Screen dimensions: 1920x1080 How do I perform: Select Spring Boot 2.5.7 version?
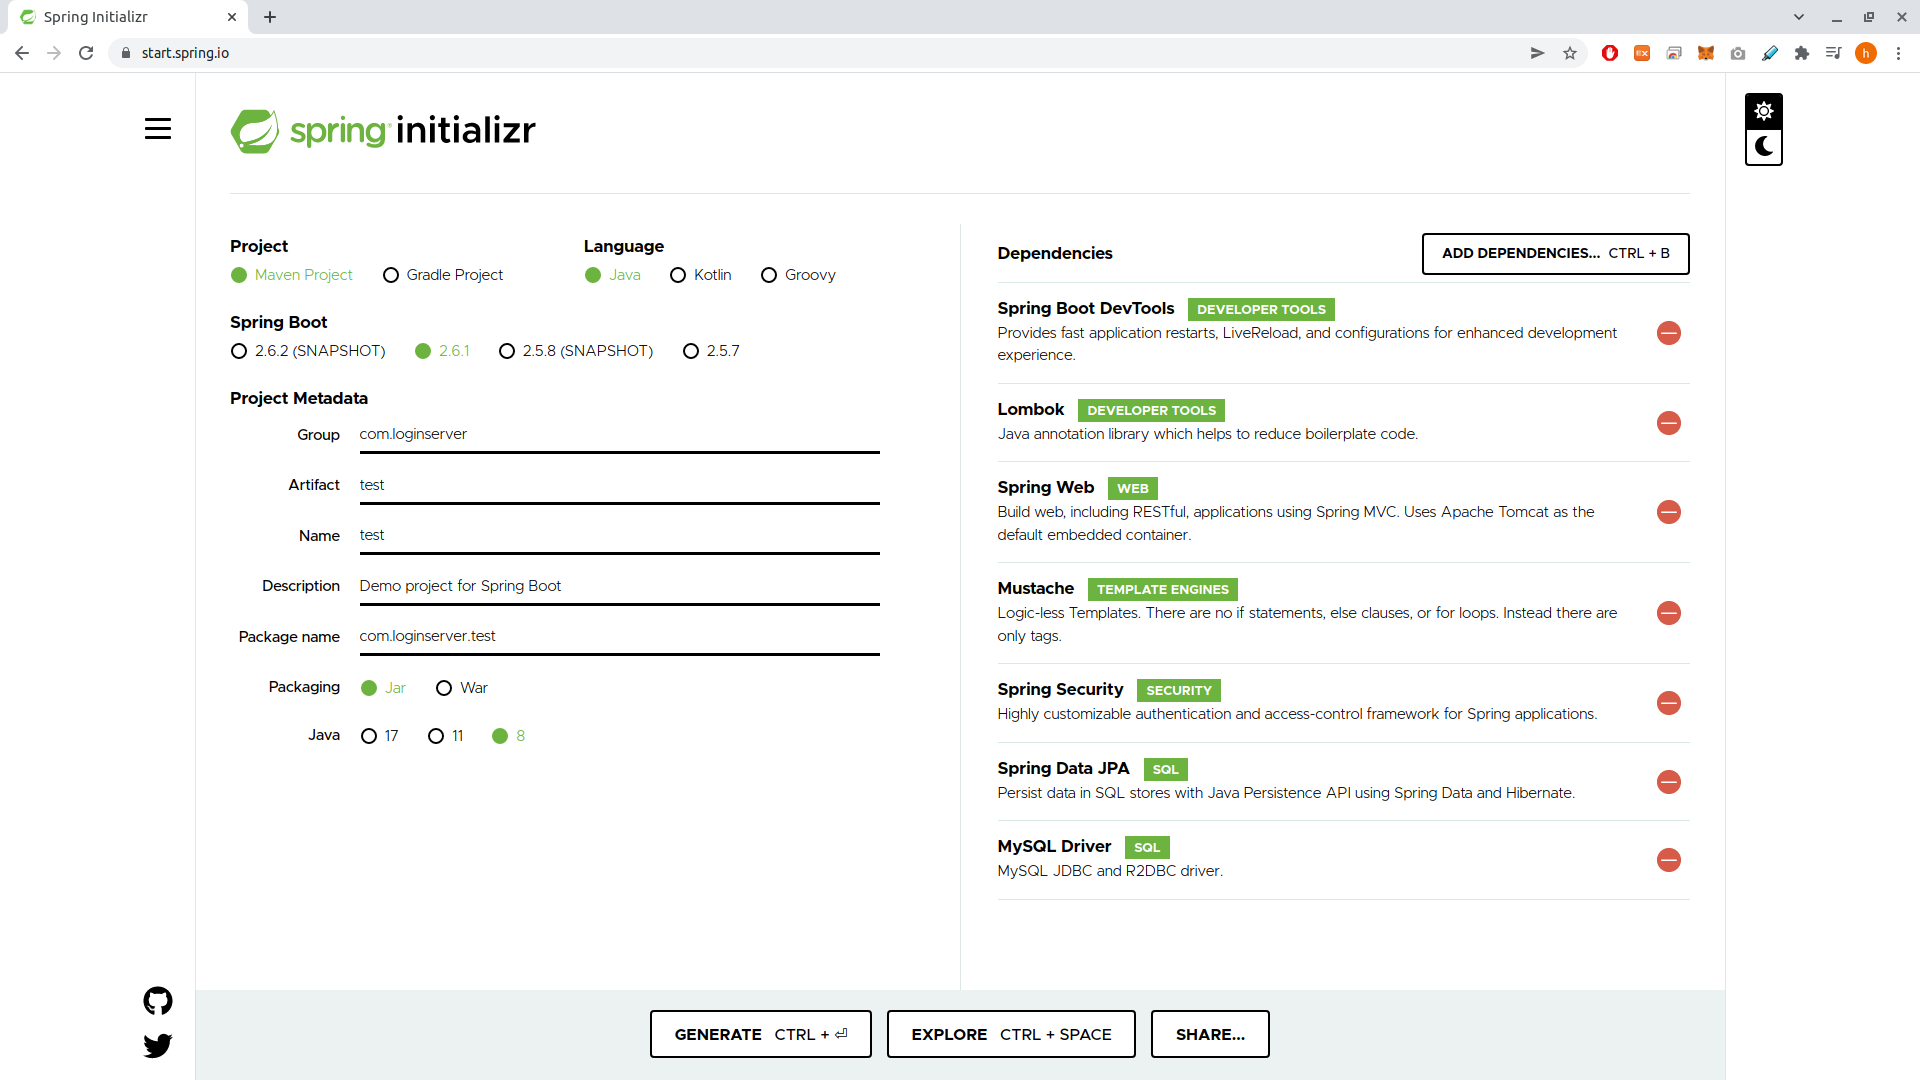click(x=691, y=351)
